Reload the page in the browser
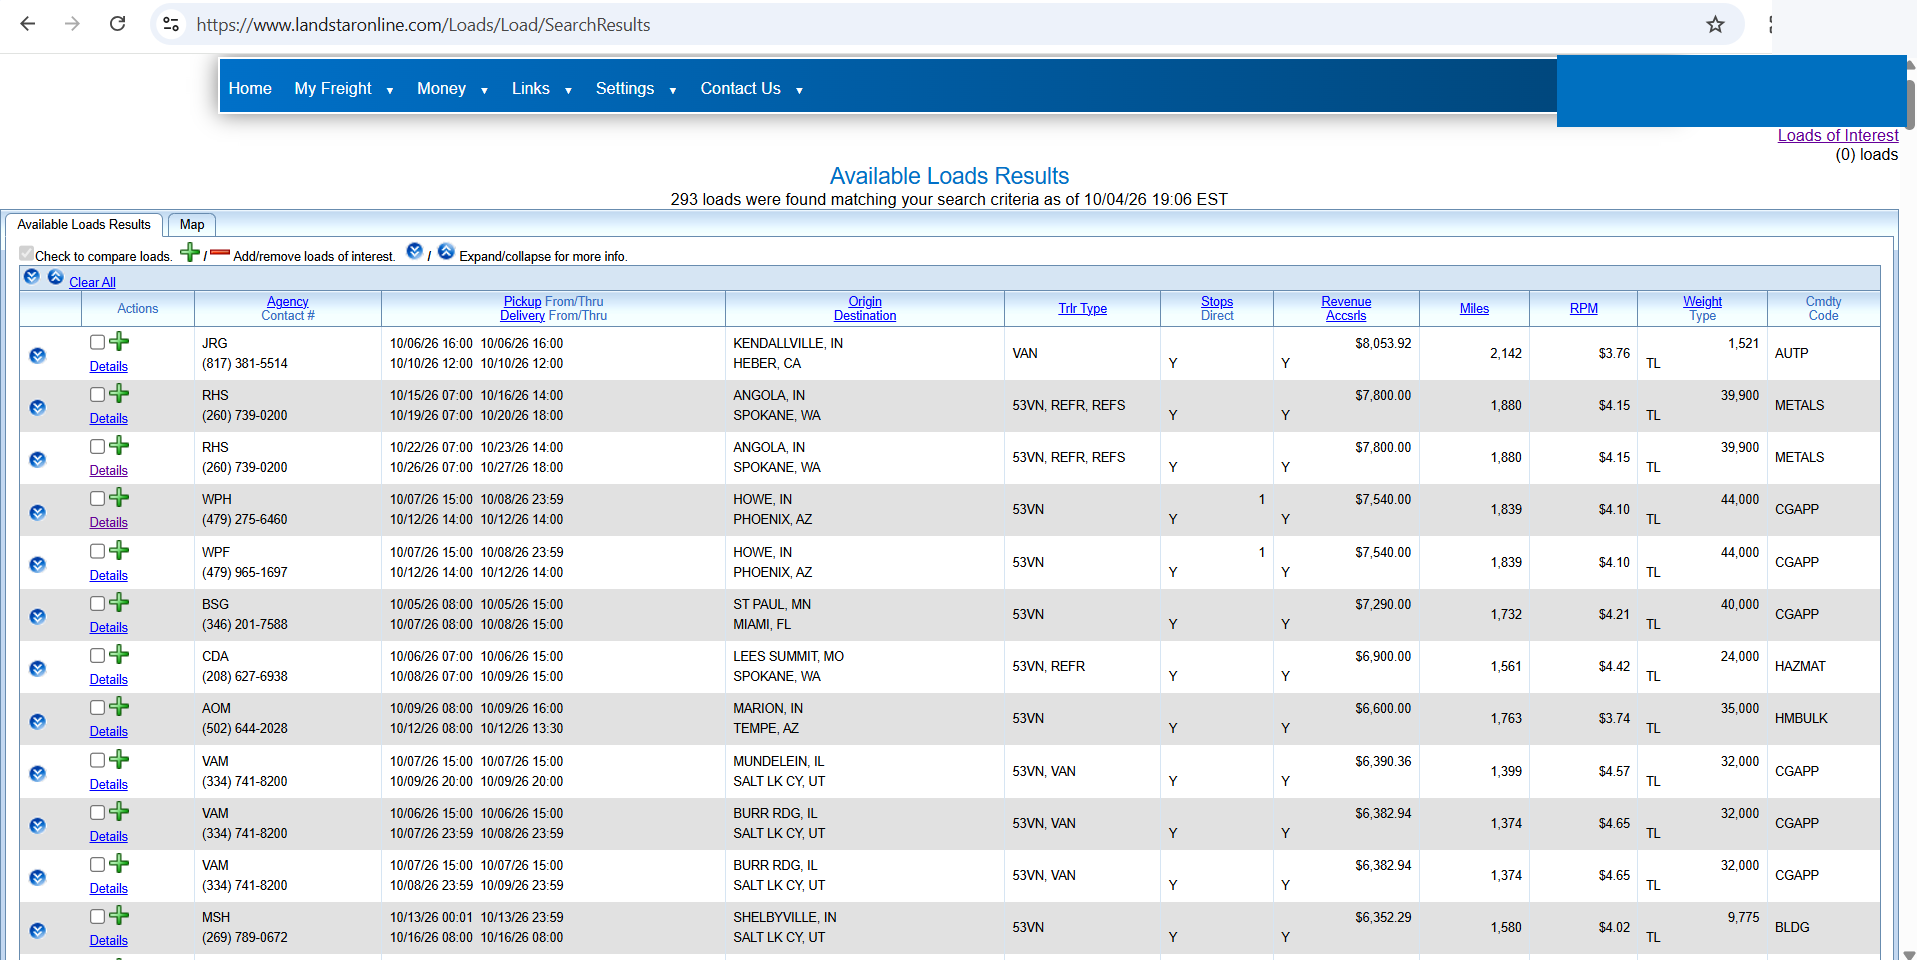The height and width of the screenshot is (960, 1917). point(117,24)
